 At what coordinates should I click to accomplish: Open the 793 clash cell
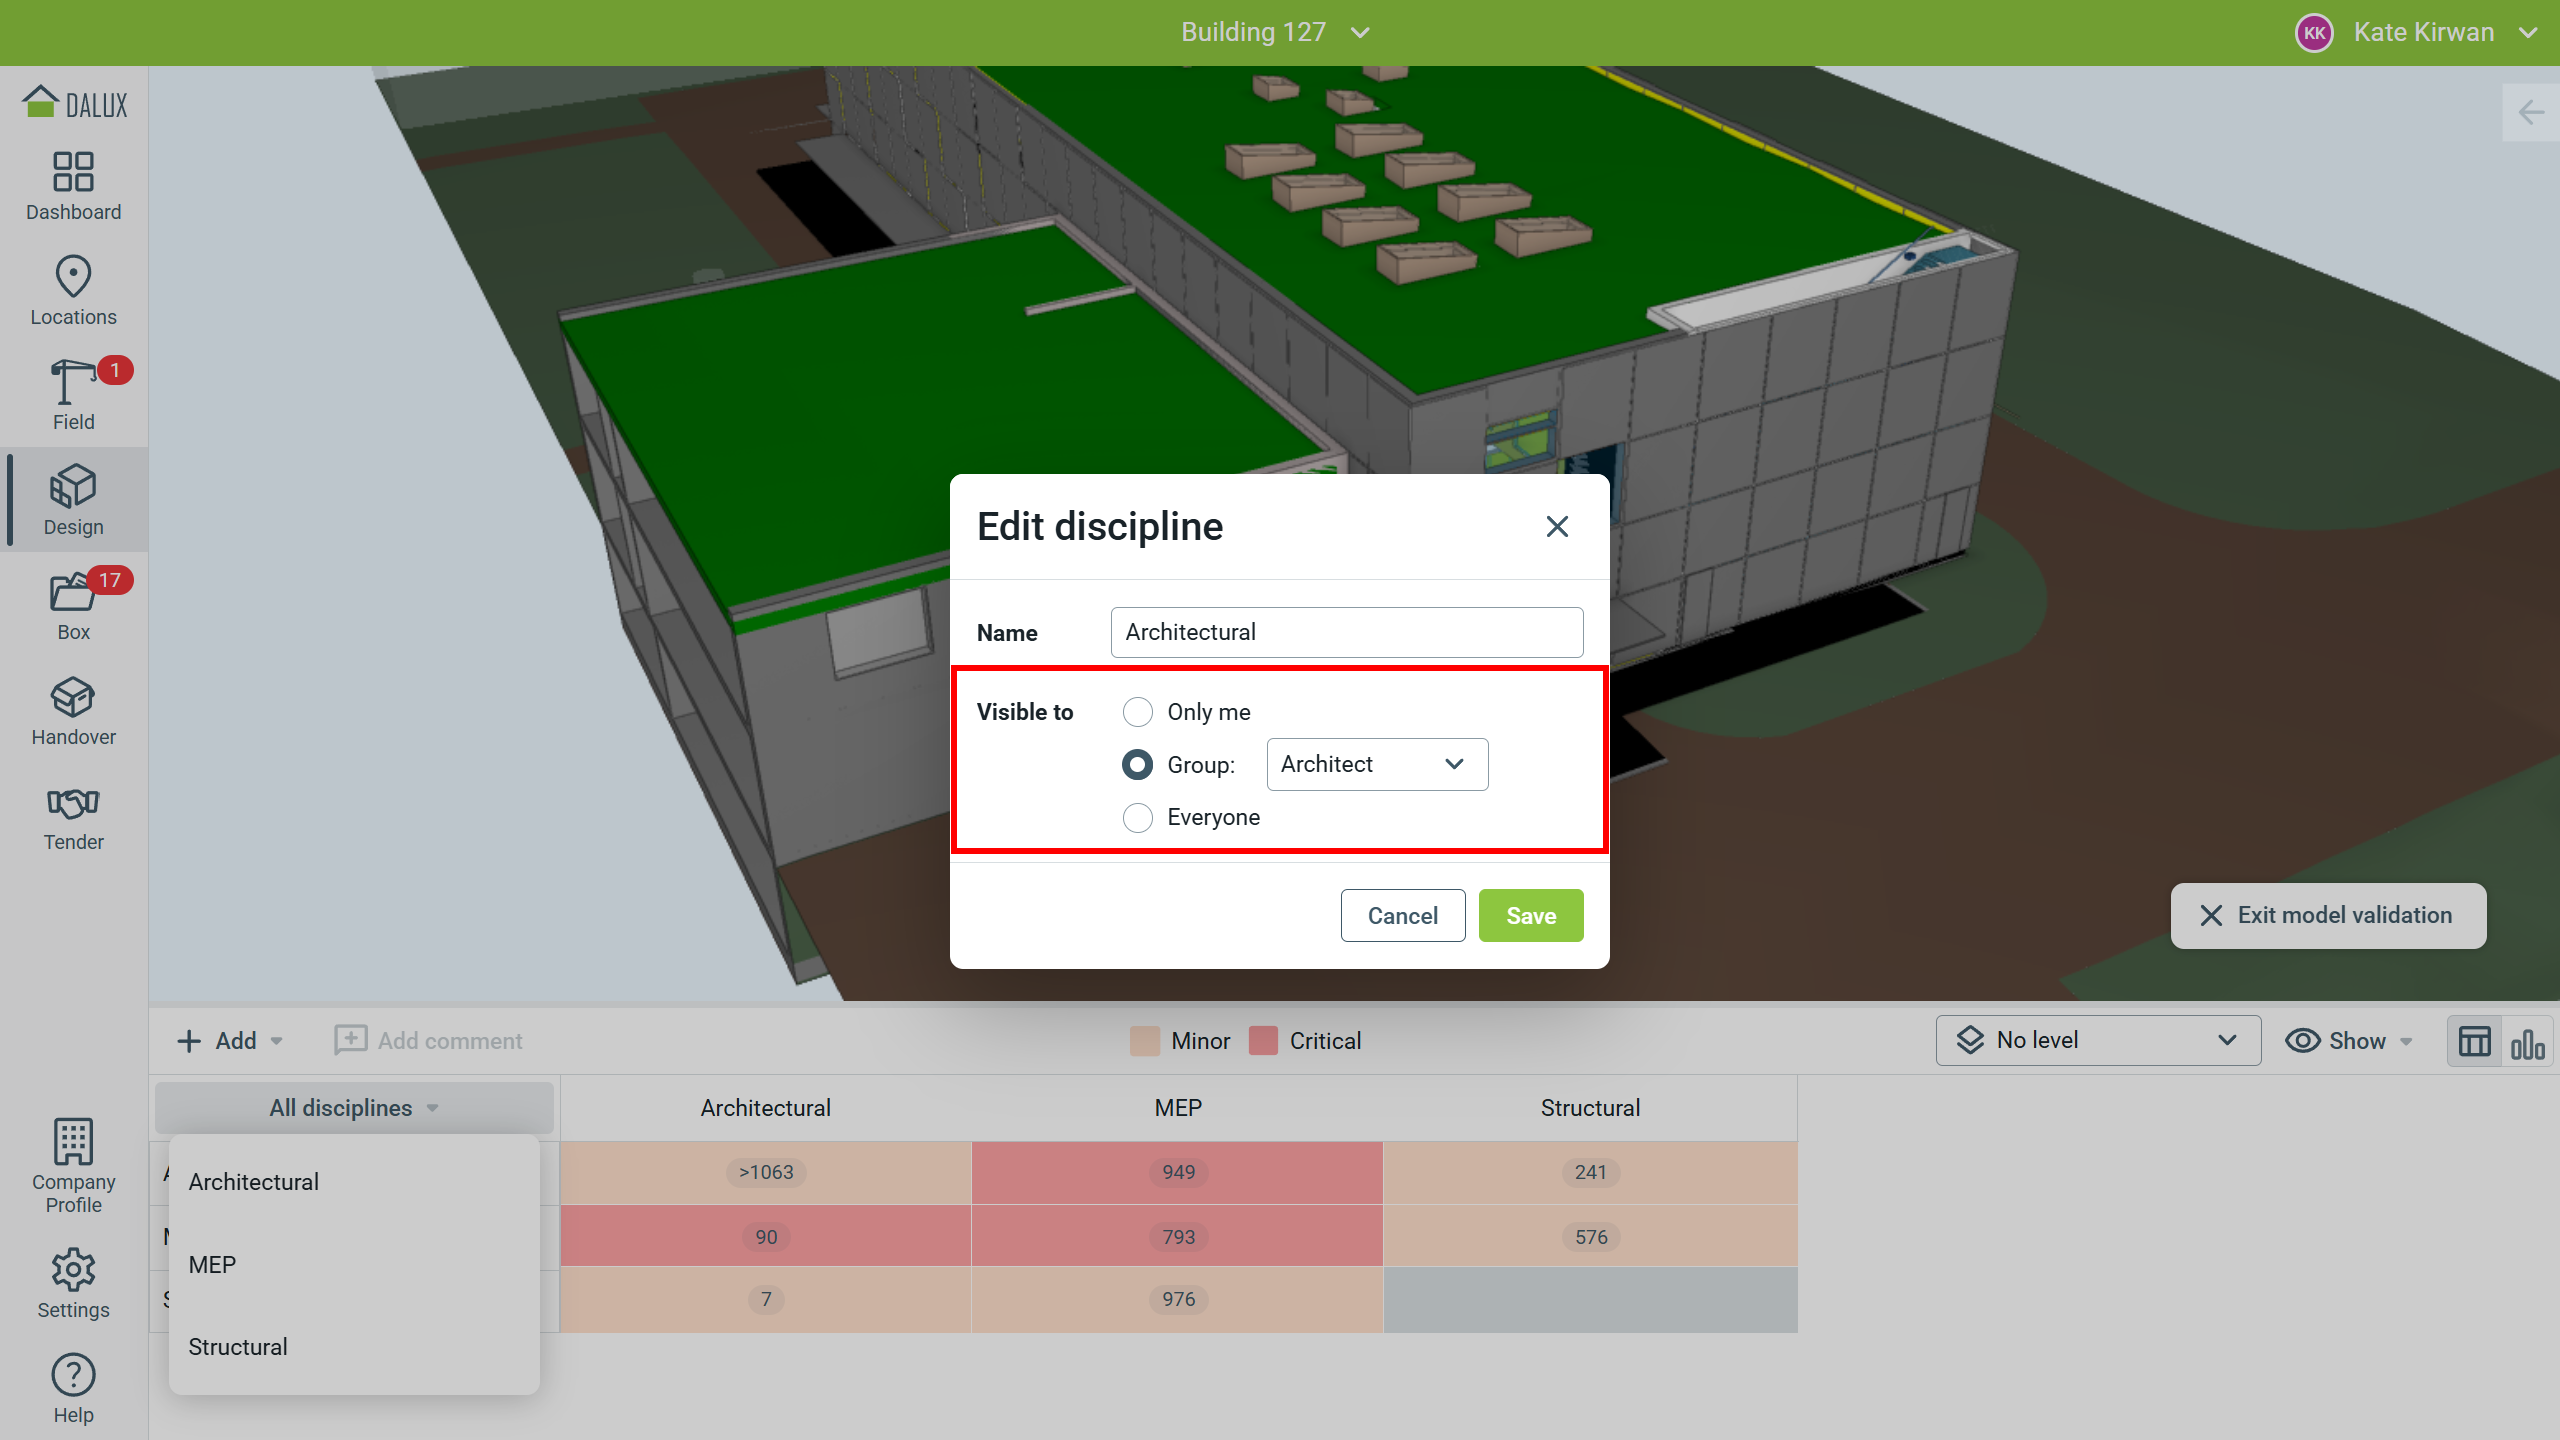click(x=1178, y=1237)
